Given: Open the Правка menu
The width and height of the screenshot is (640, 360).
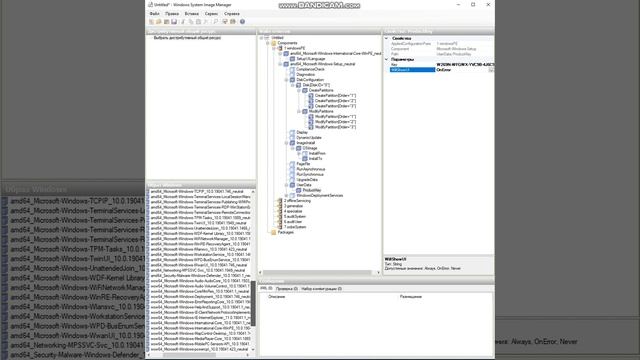Looking at the screenshot, I should click(172, 13).
